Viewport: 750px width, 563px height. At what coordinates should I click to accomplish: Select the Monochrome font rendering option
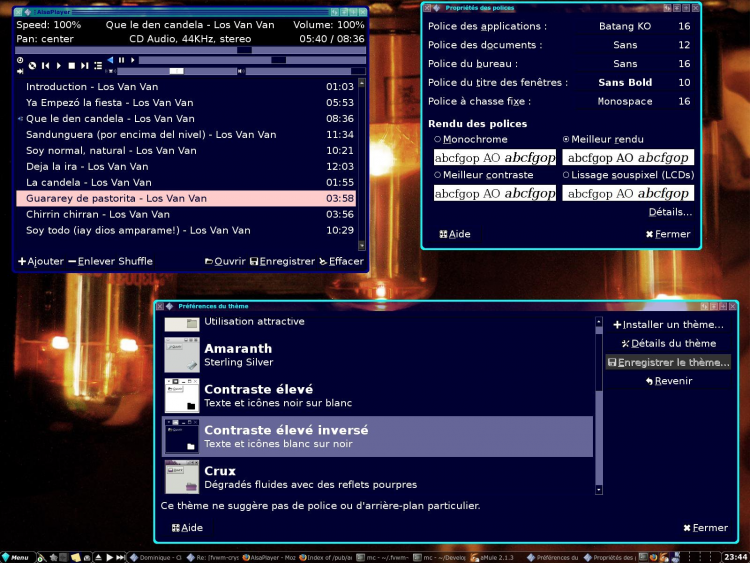click(x=438, y=139)
